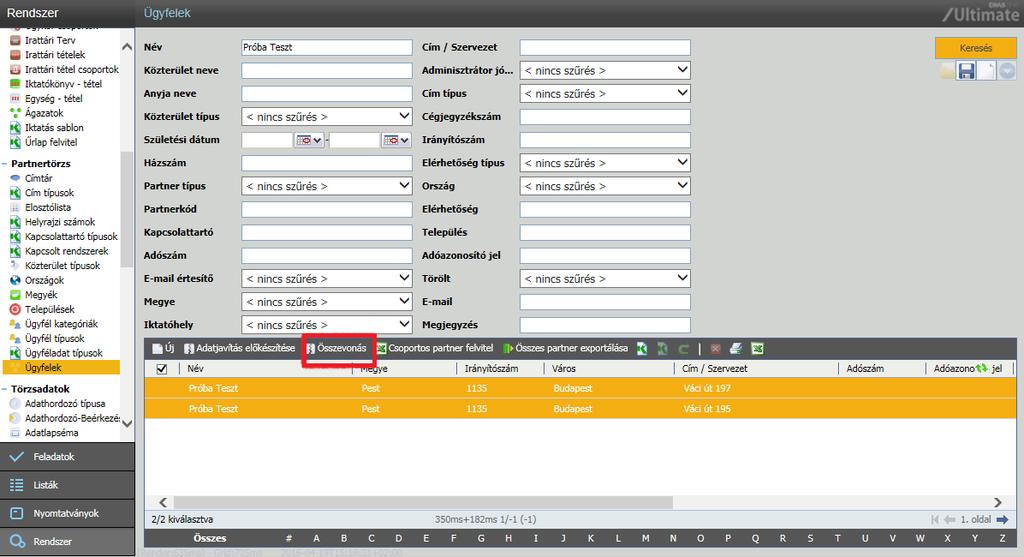
Task: Filter by letter Z in alphabet bar
Action: (x=1002, y=539)
